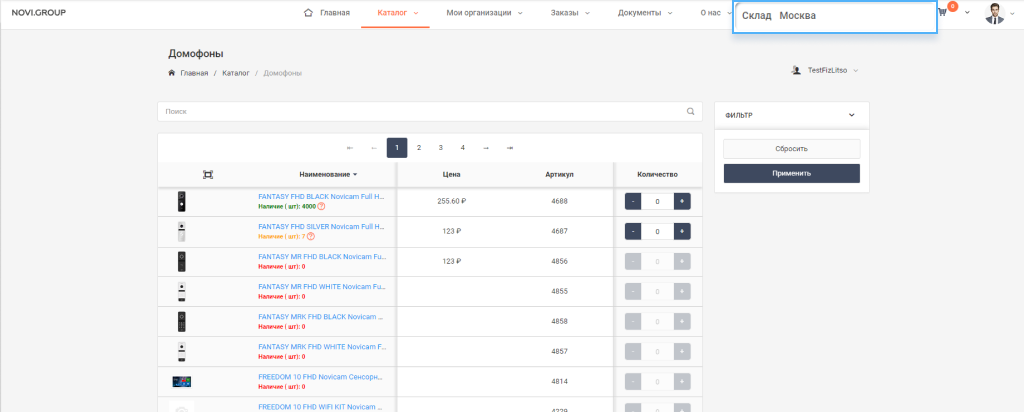Viewport: 1024px width, 412px height.
Task: Click the minus button in row 4856
Action: point(633,261)
